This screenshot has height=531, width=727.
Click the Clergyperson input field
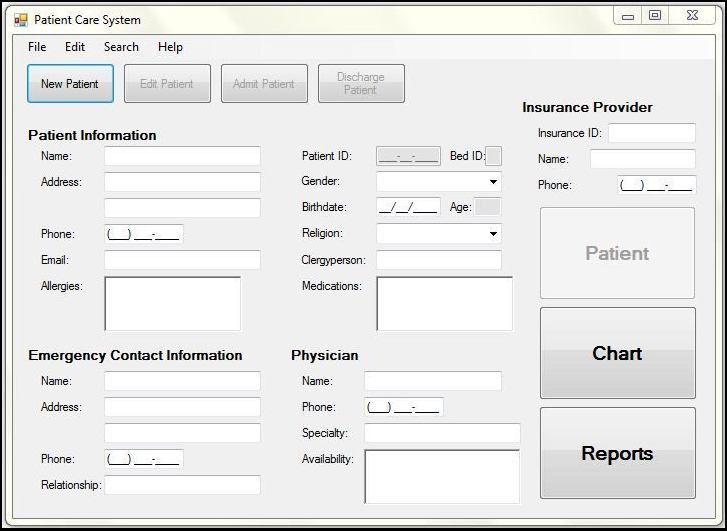(438, 260)
